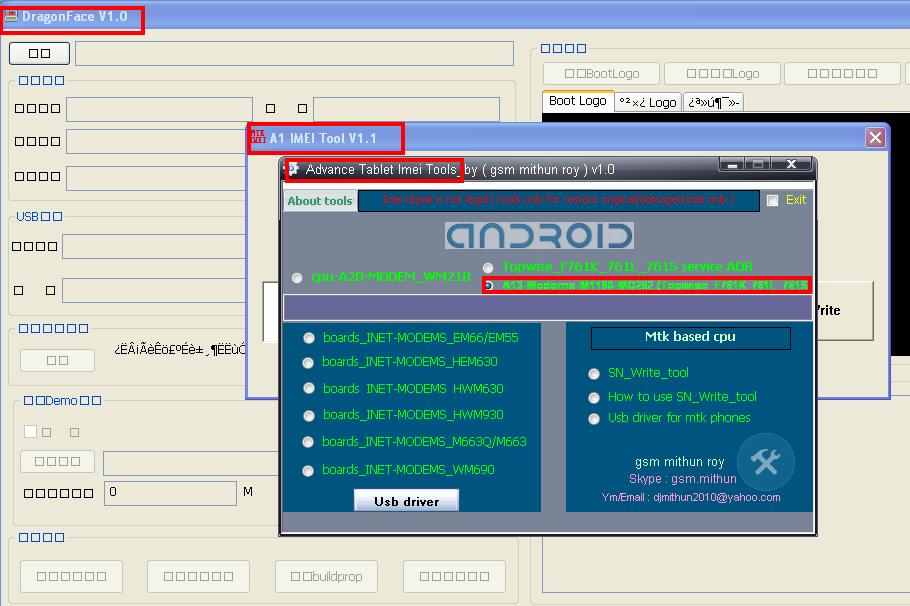Minimize the Advance Tablet Imei Tools window
This screenshot has width=910, height=606.
(732, 164)
